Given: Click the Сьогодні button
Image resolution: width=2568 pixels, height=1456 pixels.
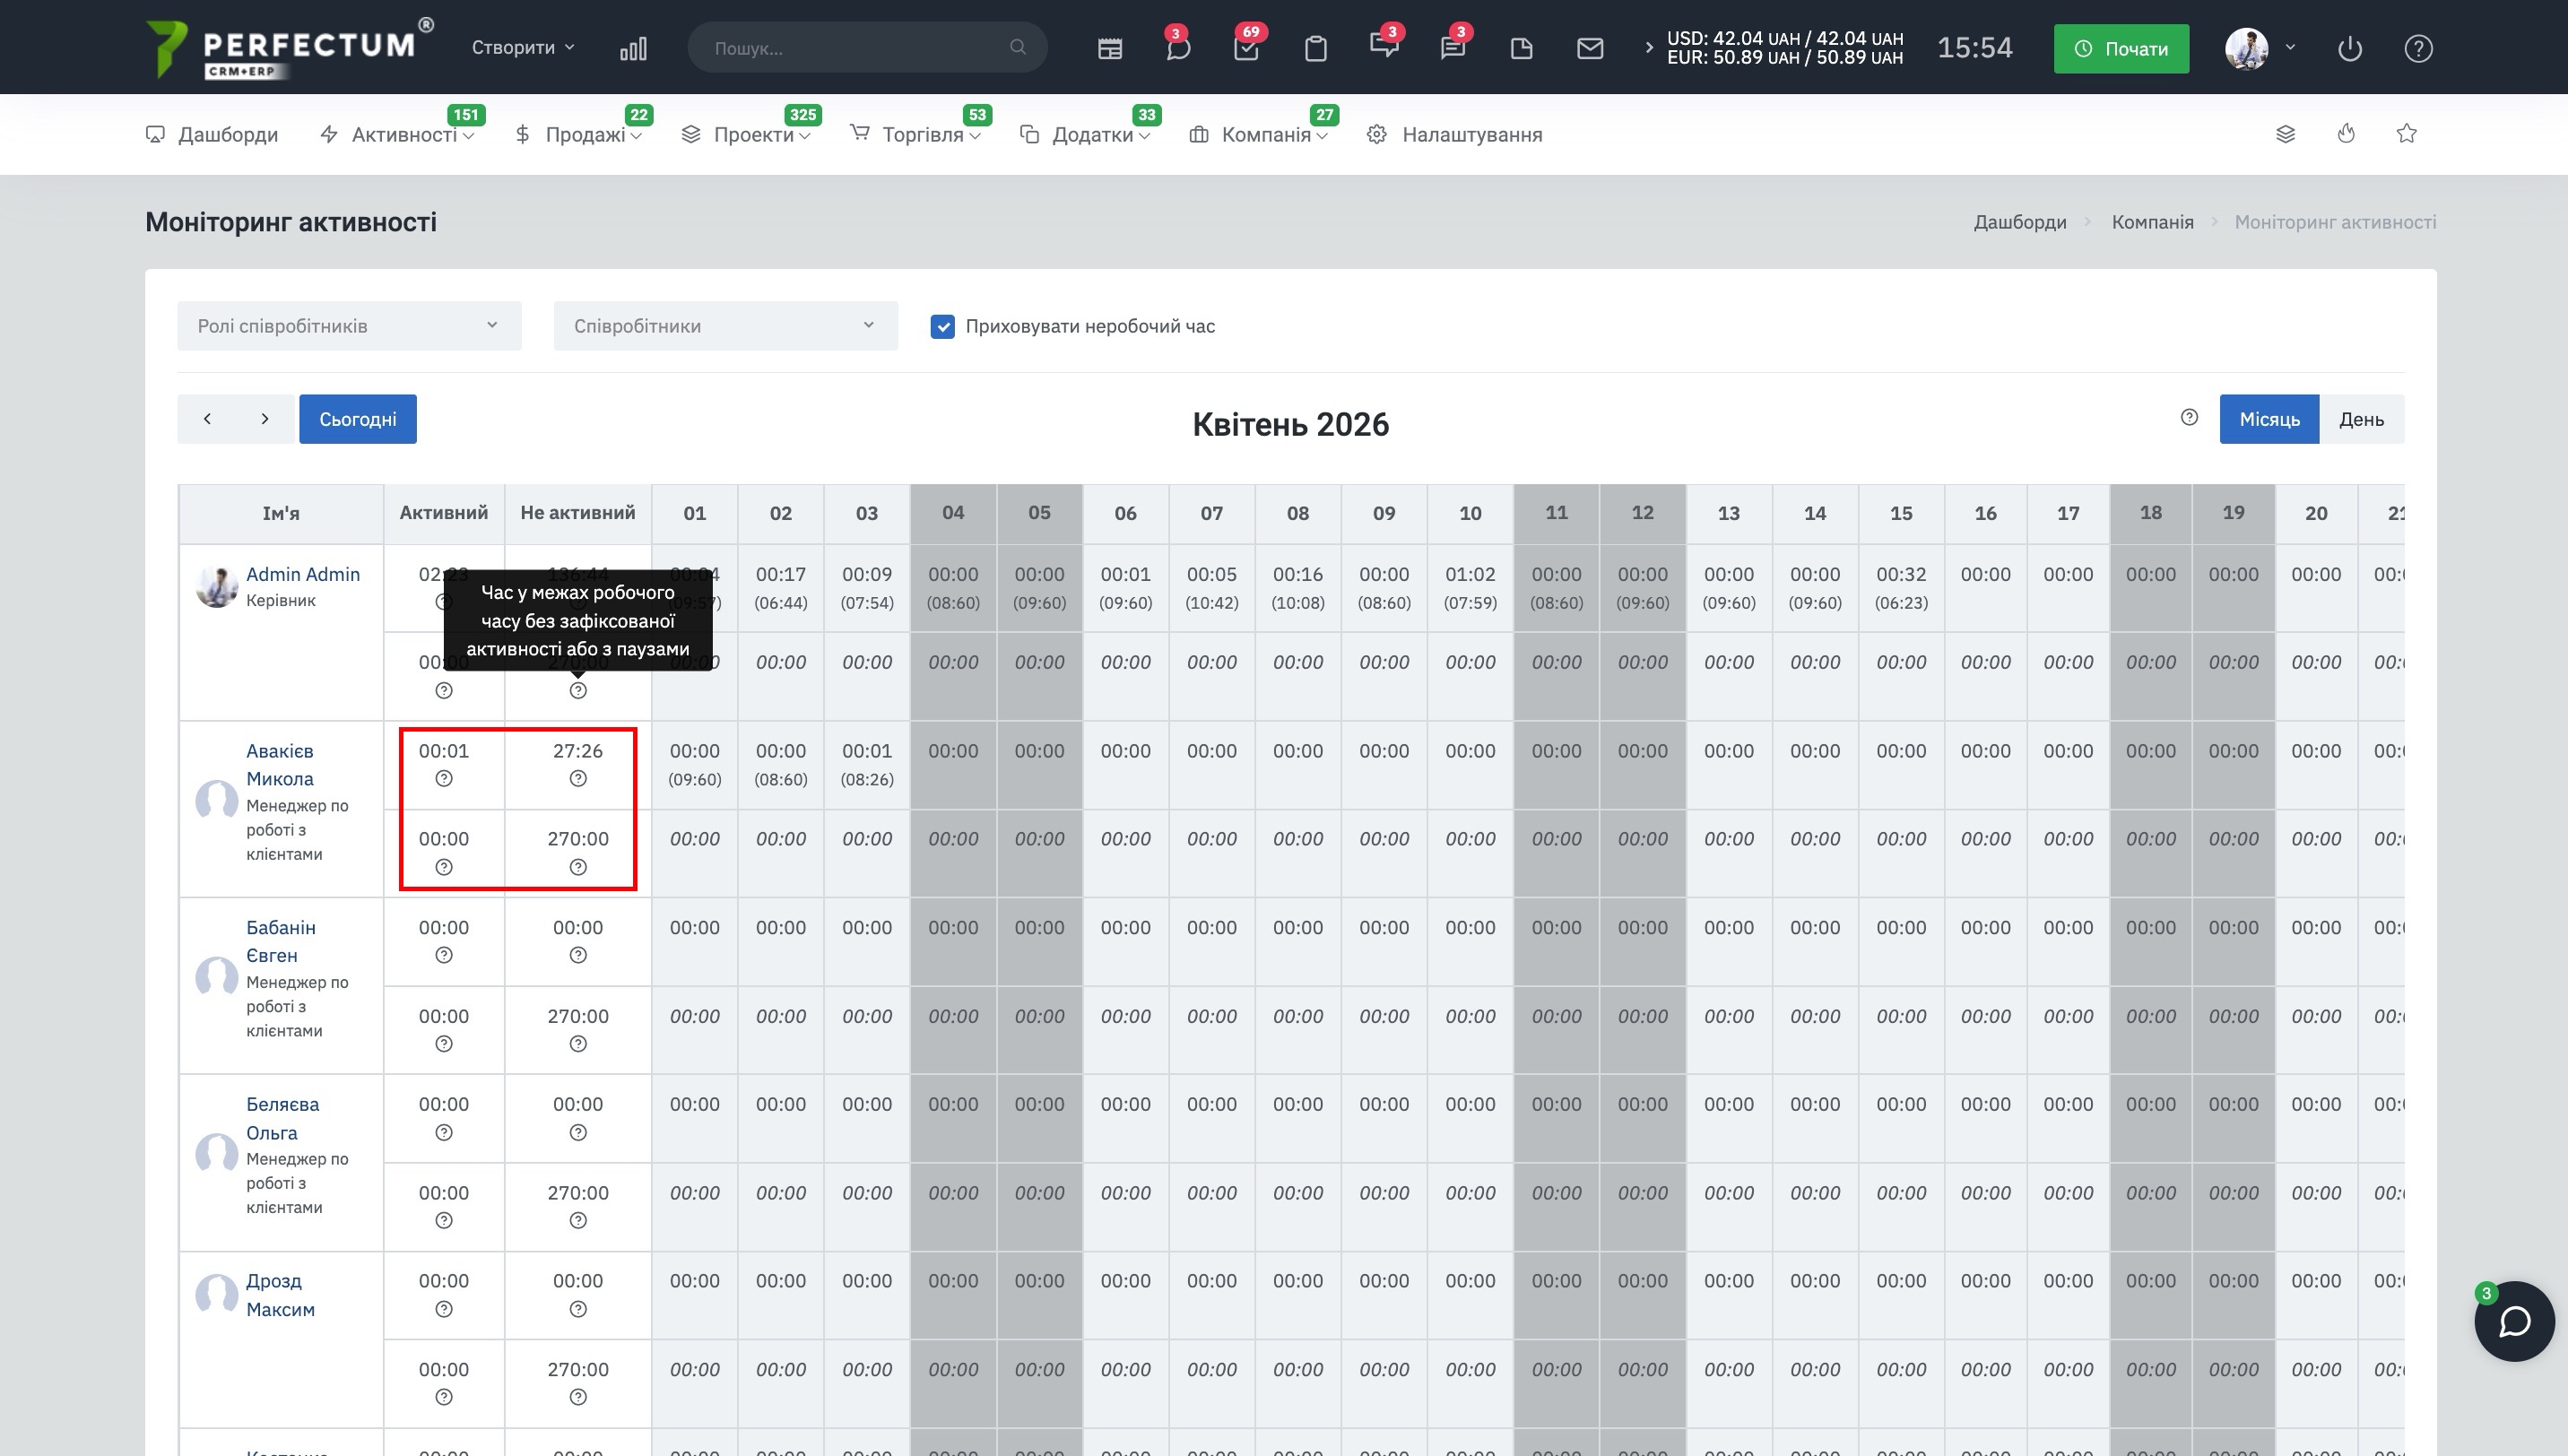Looking at the screenshot, I should [x=357, y=419].
